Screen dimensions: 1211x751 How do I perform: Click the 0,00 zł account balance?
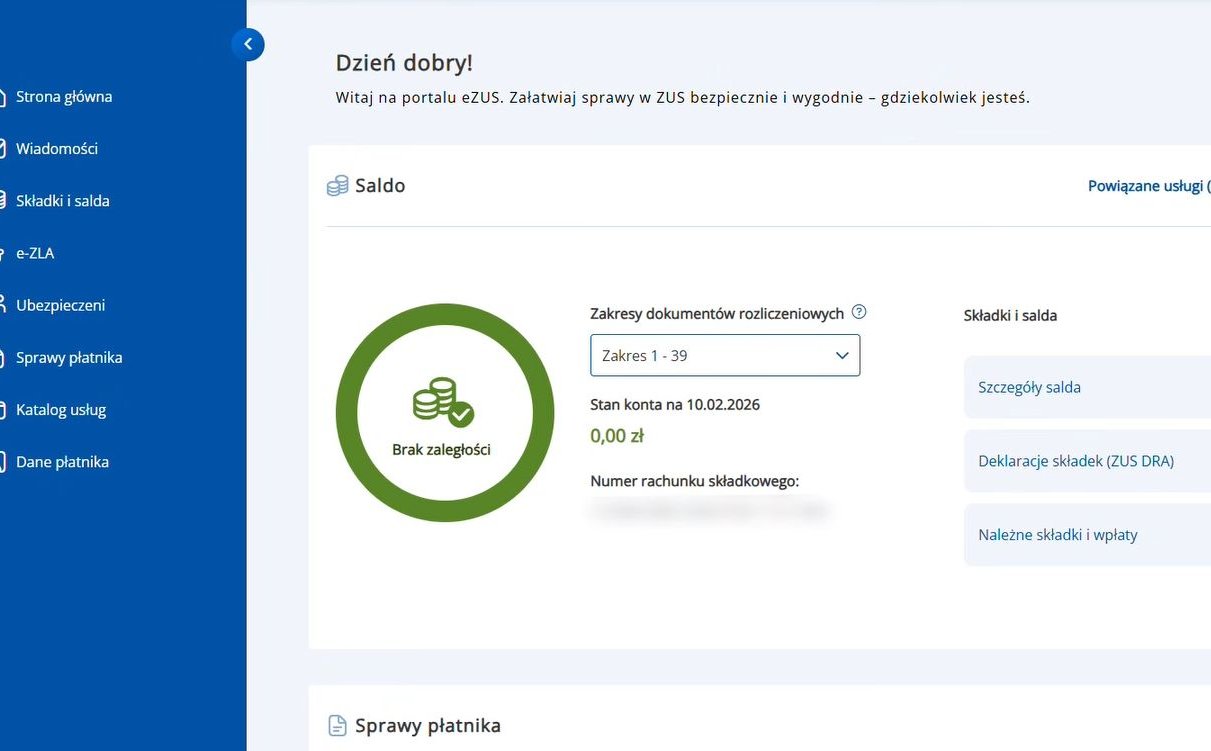click(x=617, y=436)
